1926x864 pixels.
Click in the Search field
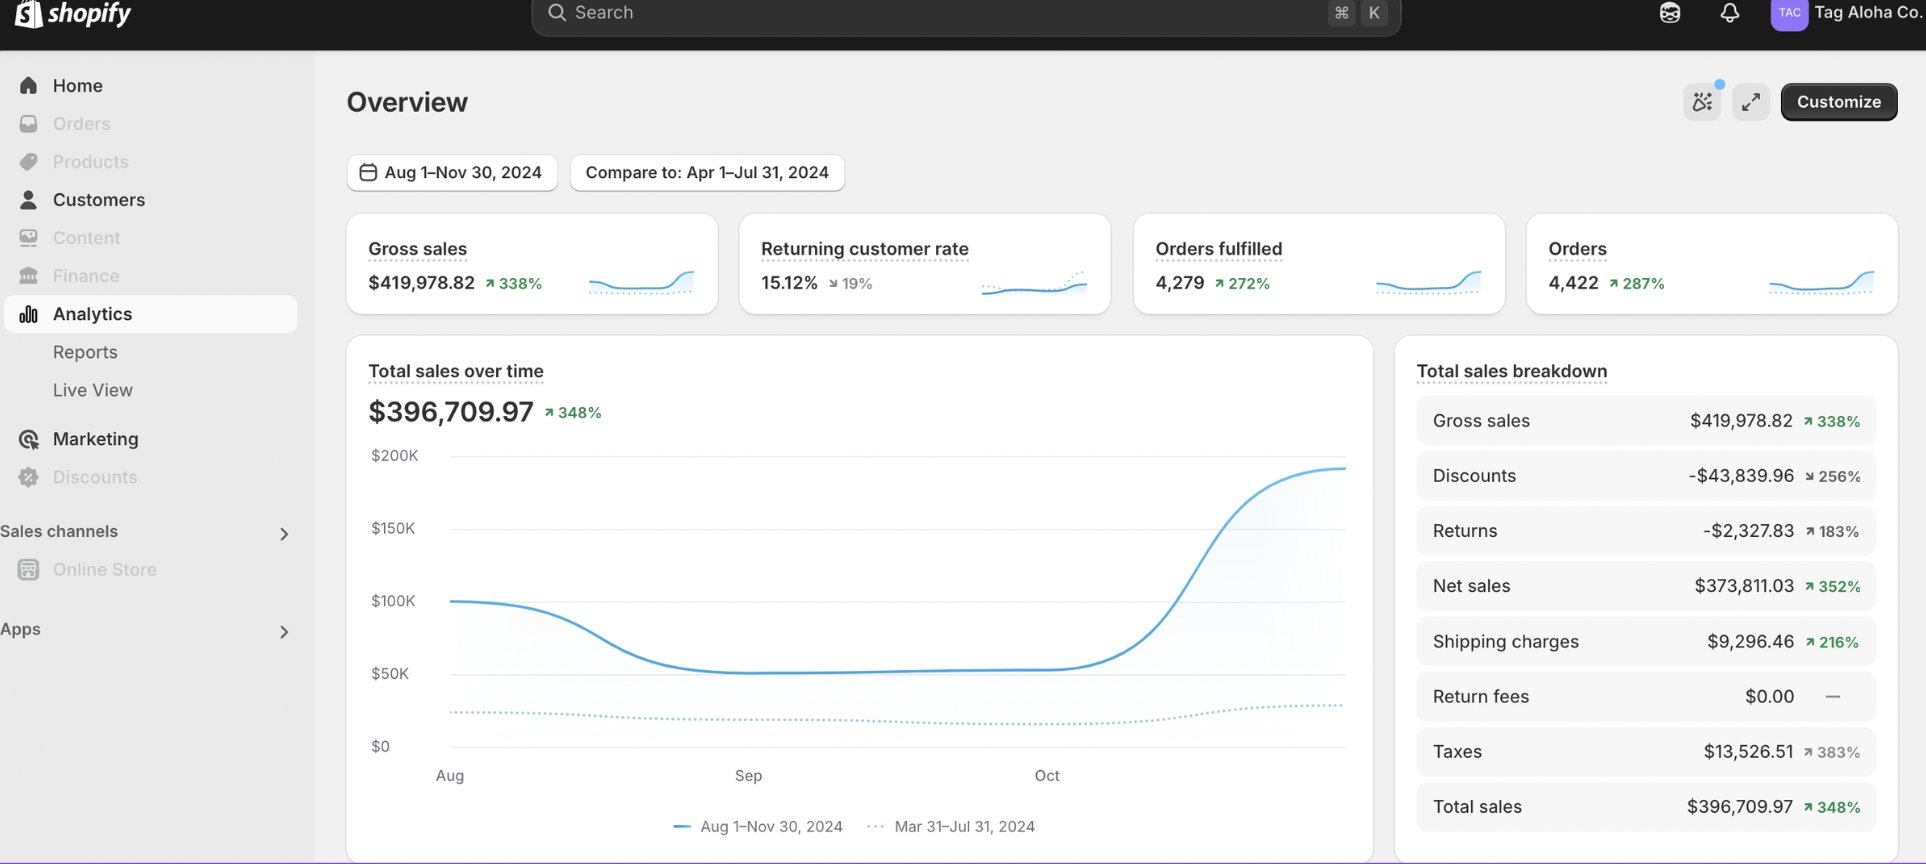click(x=966, y=13)
